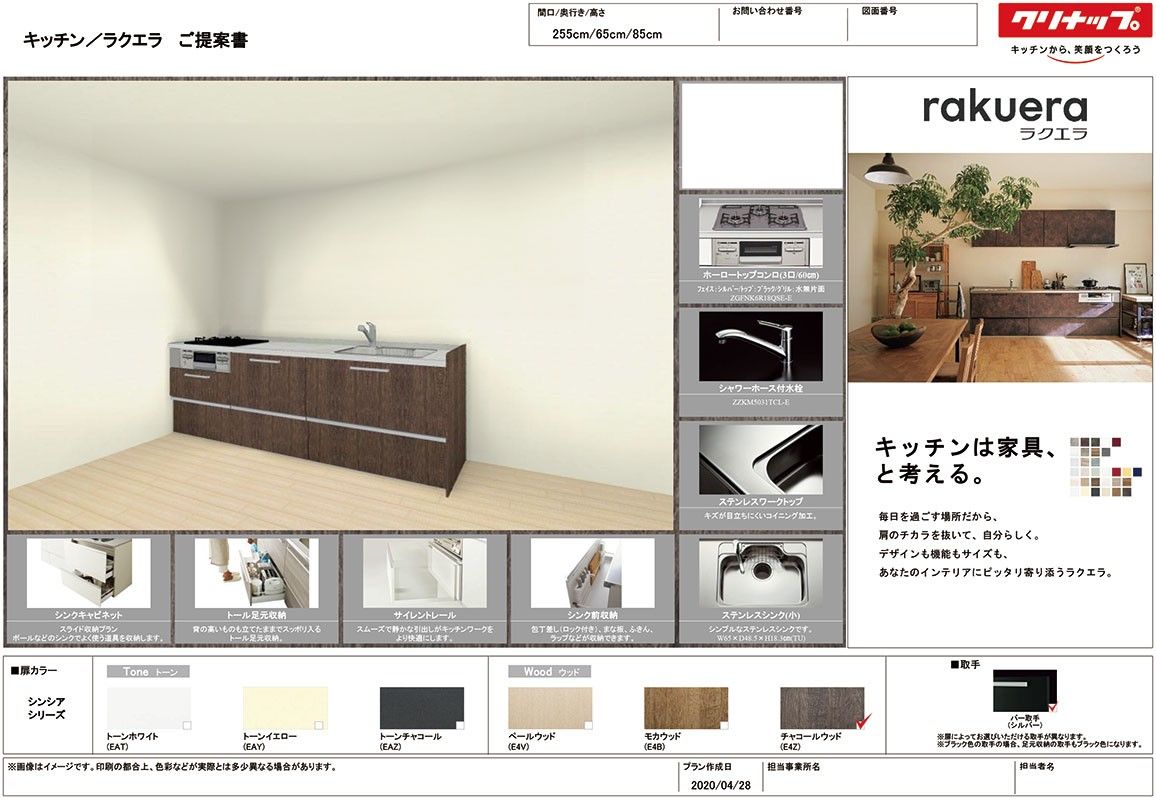The image size is (1156, 800).
Task: Select the shower hose faucet image
Action: (760, 346)
